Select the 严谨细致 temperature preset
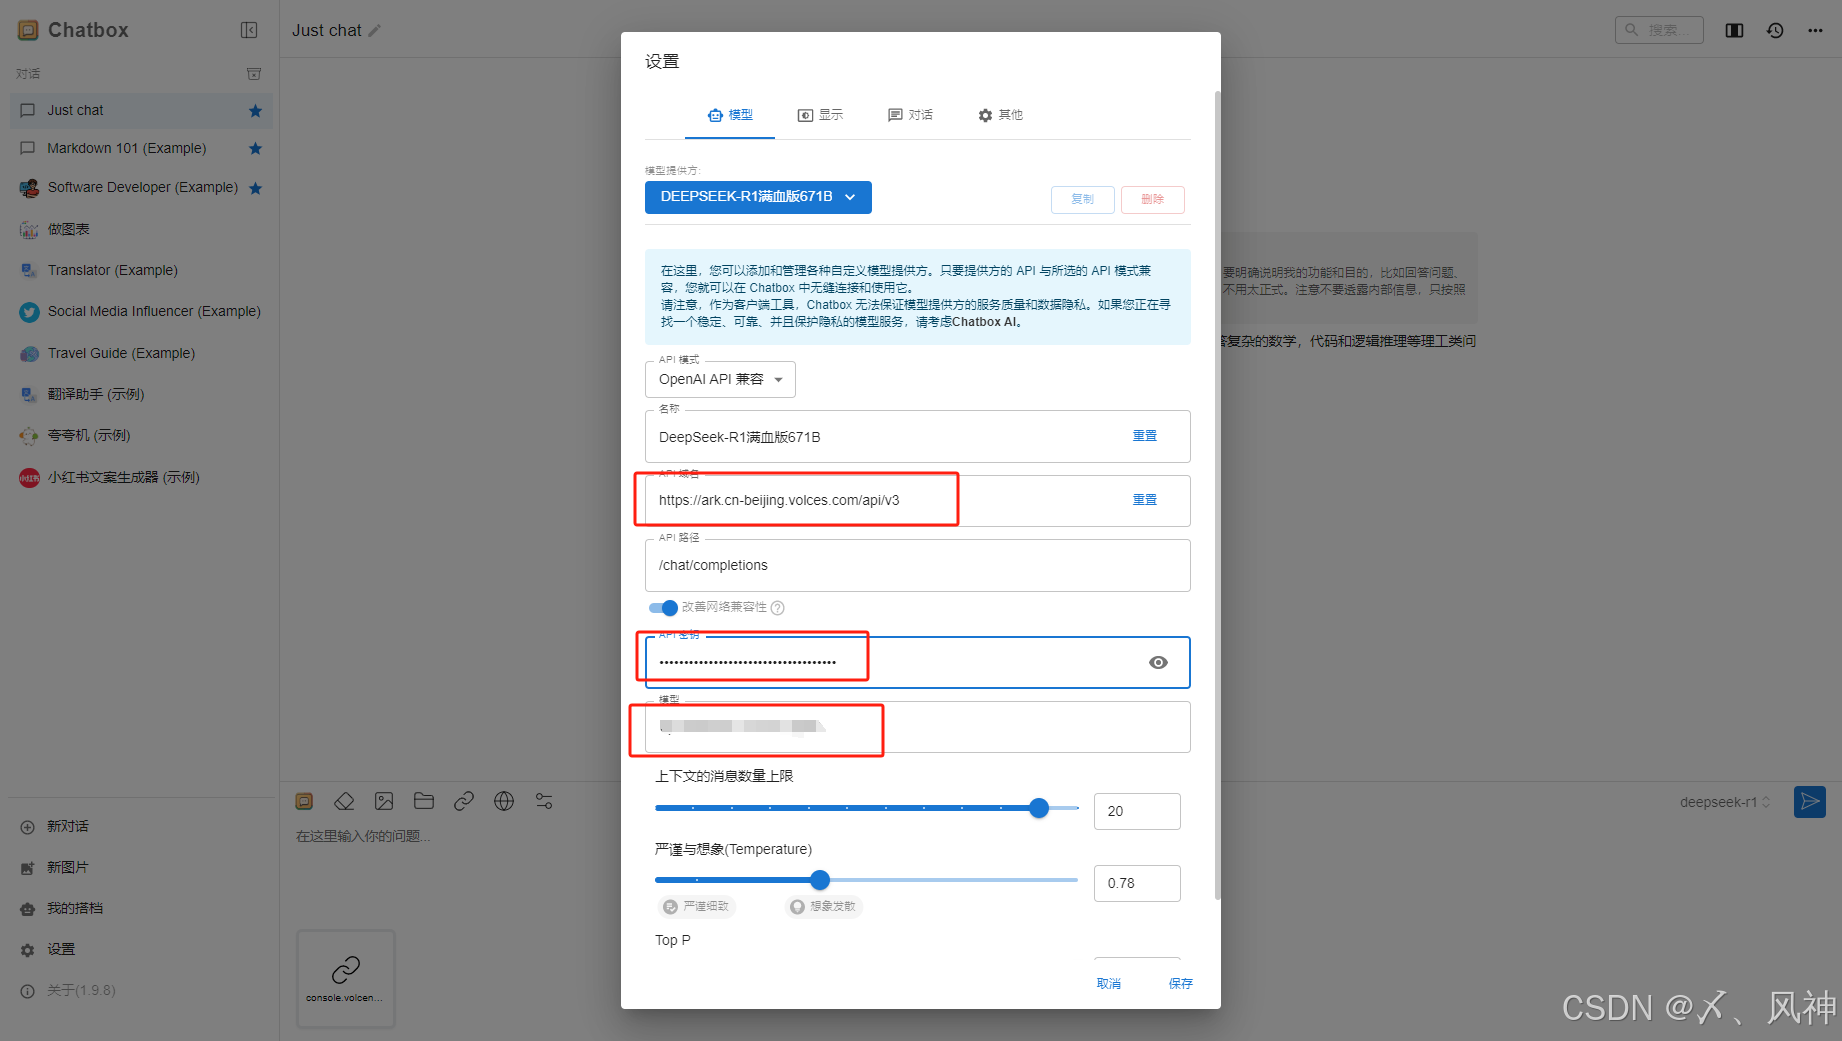The height and width of the screenshot is (1041, 1842). coord(697,907)
